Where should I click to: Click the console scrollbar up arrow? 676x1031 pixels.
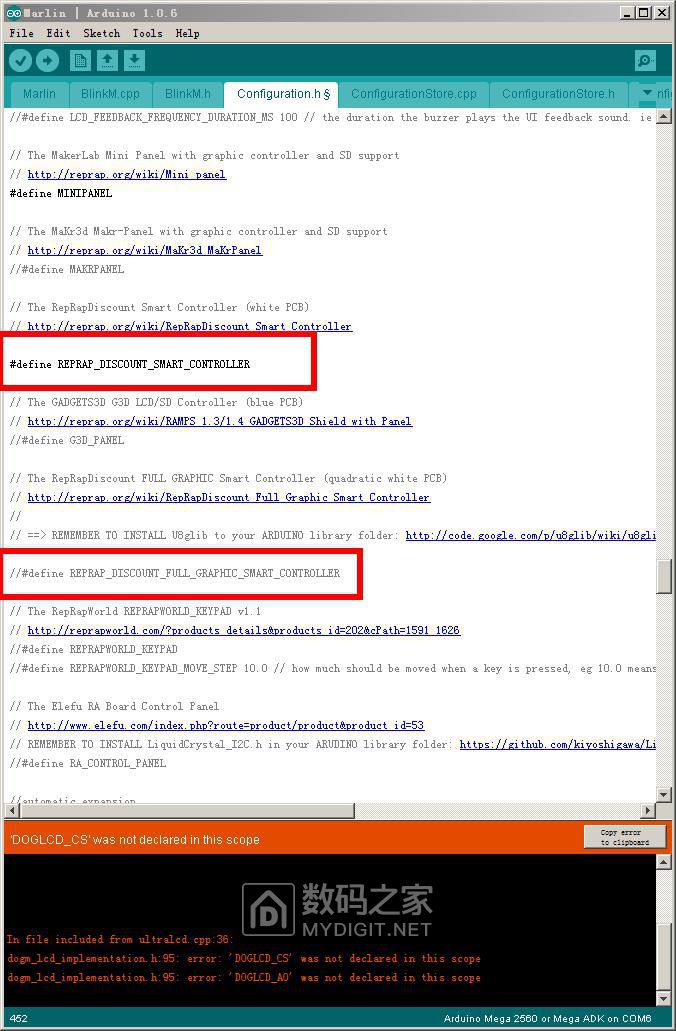[x=664, y=861]
